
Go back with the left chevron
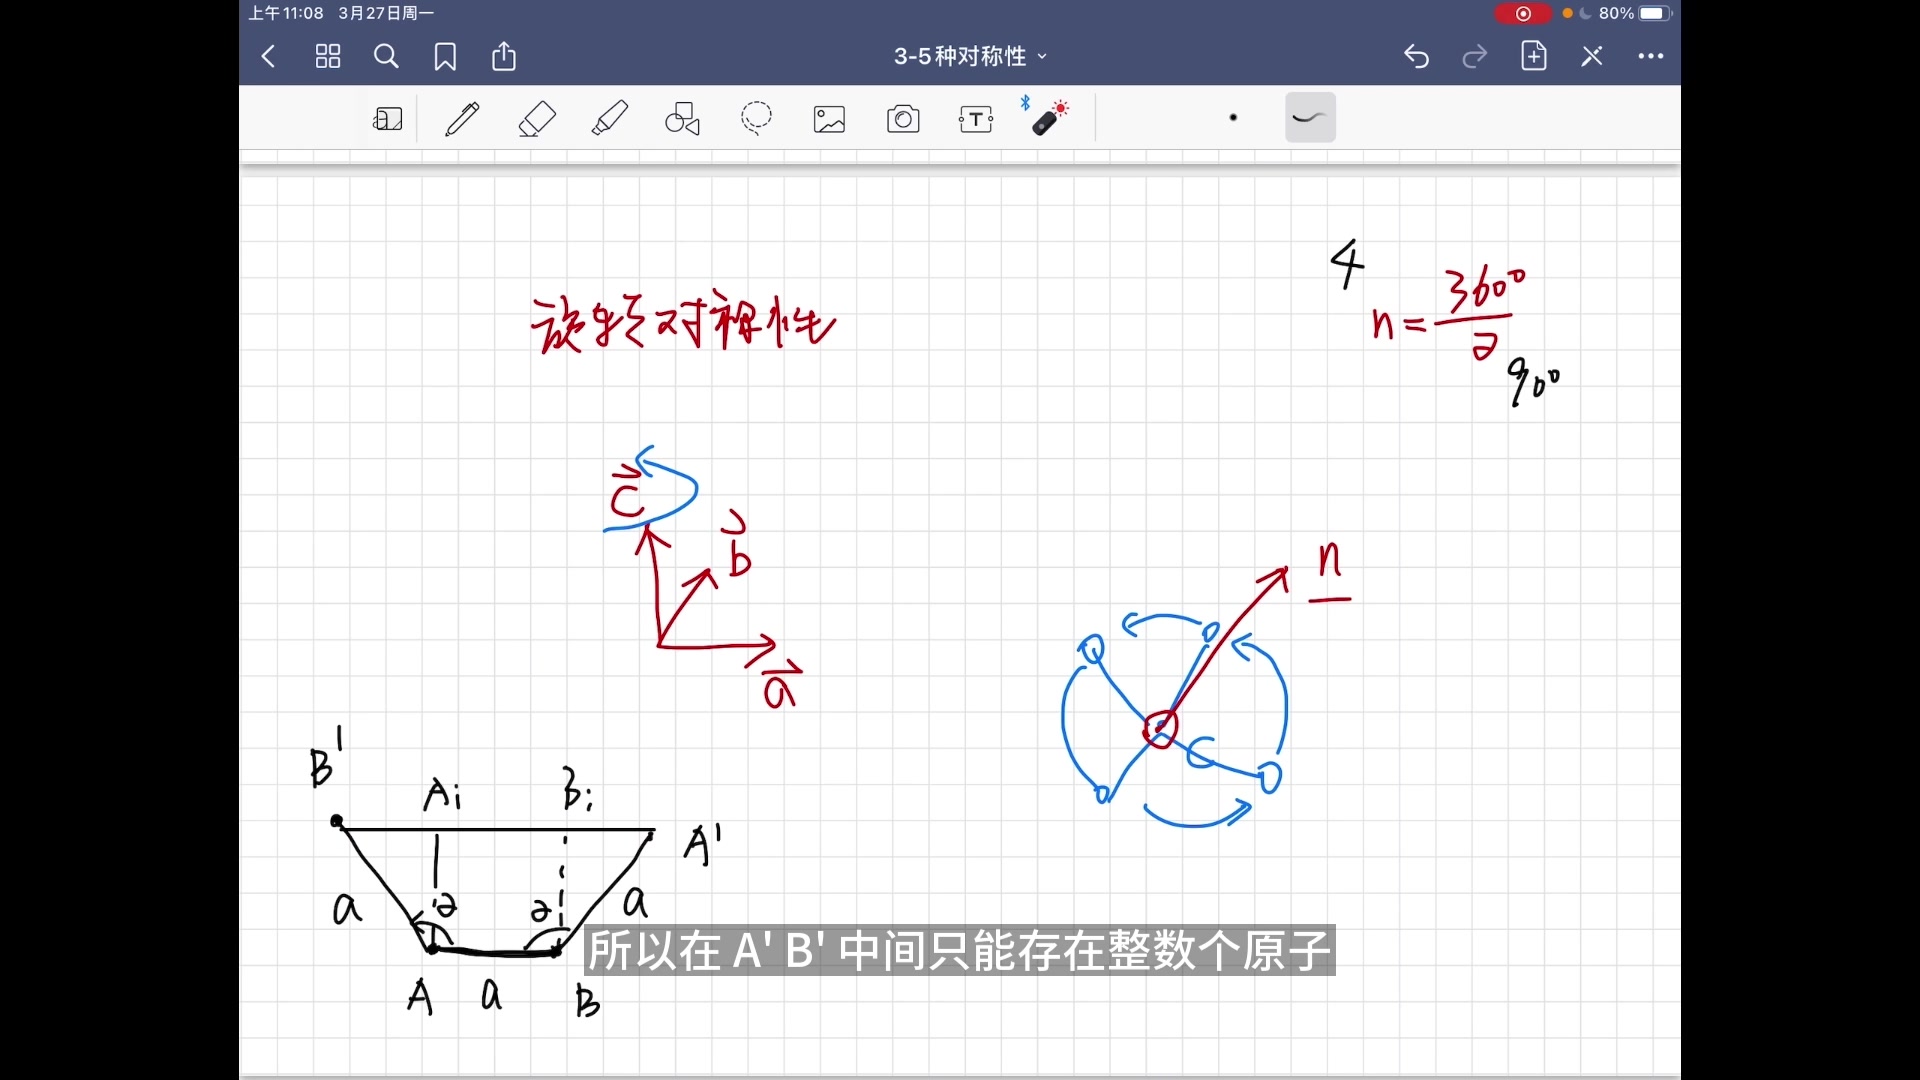tap(268, 56)
